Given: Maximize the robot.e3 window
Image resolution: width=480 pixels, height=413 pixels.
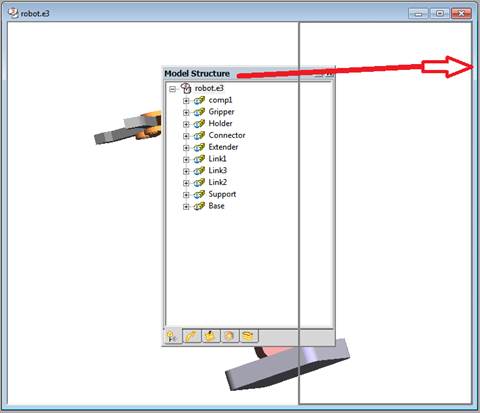Looking at the screenshot, I should (x=440, y=13).
